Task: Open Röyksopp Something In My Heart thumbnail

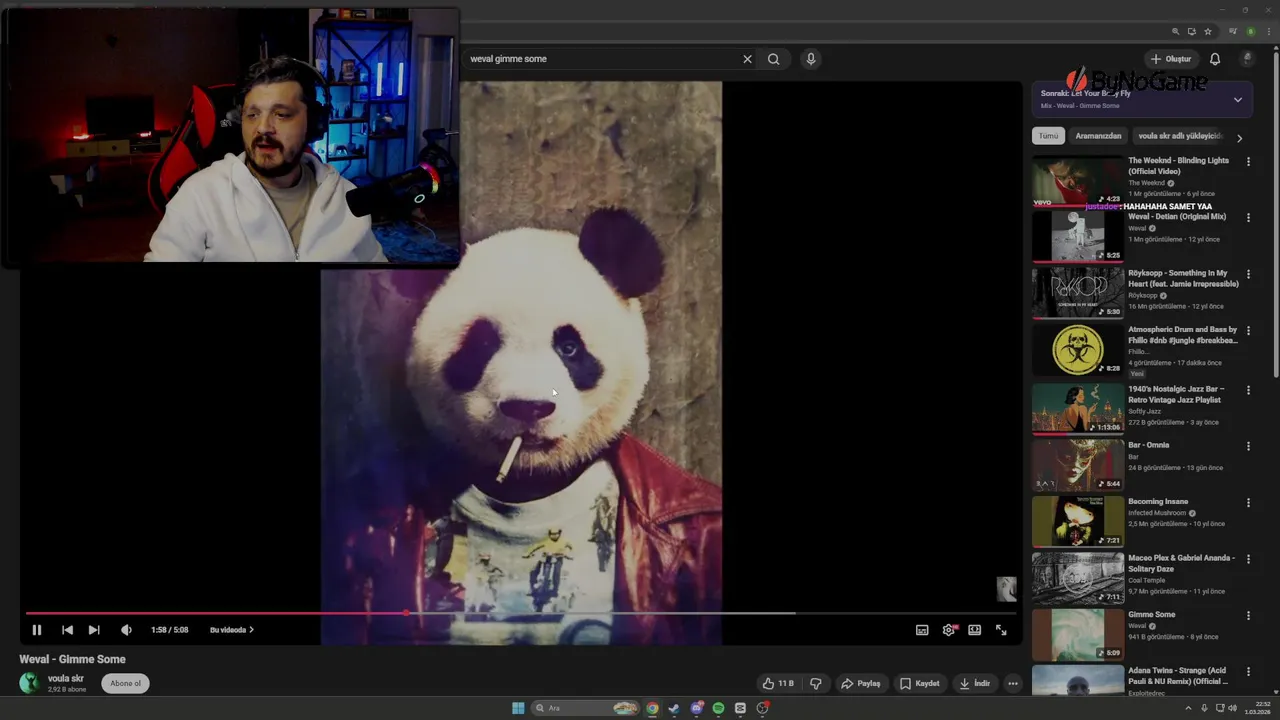Action: [x=1078, y=292]
